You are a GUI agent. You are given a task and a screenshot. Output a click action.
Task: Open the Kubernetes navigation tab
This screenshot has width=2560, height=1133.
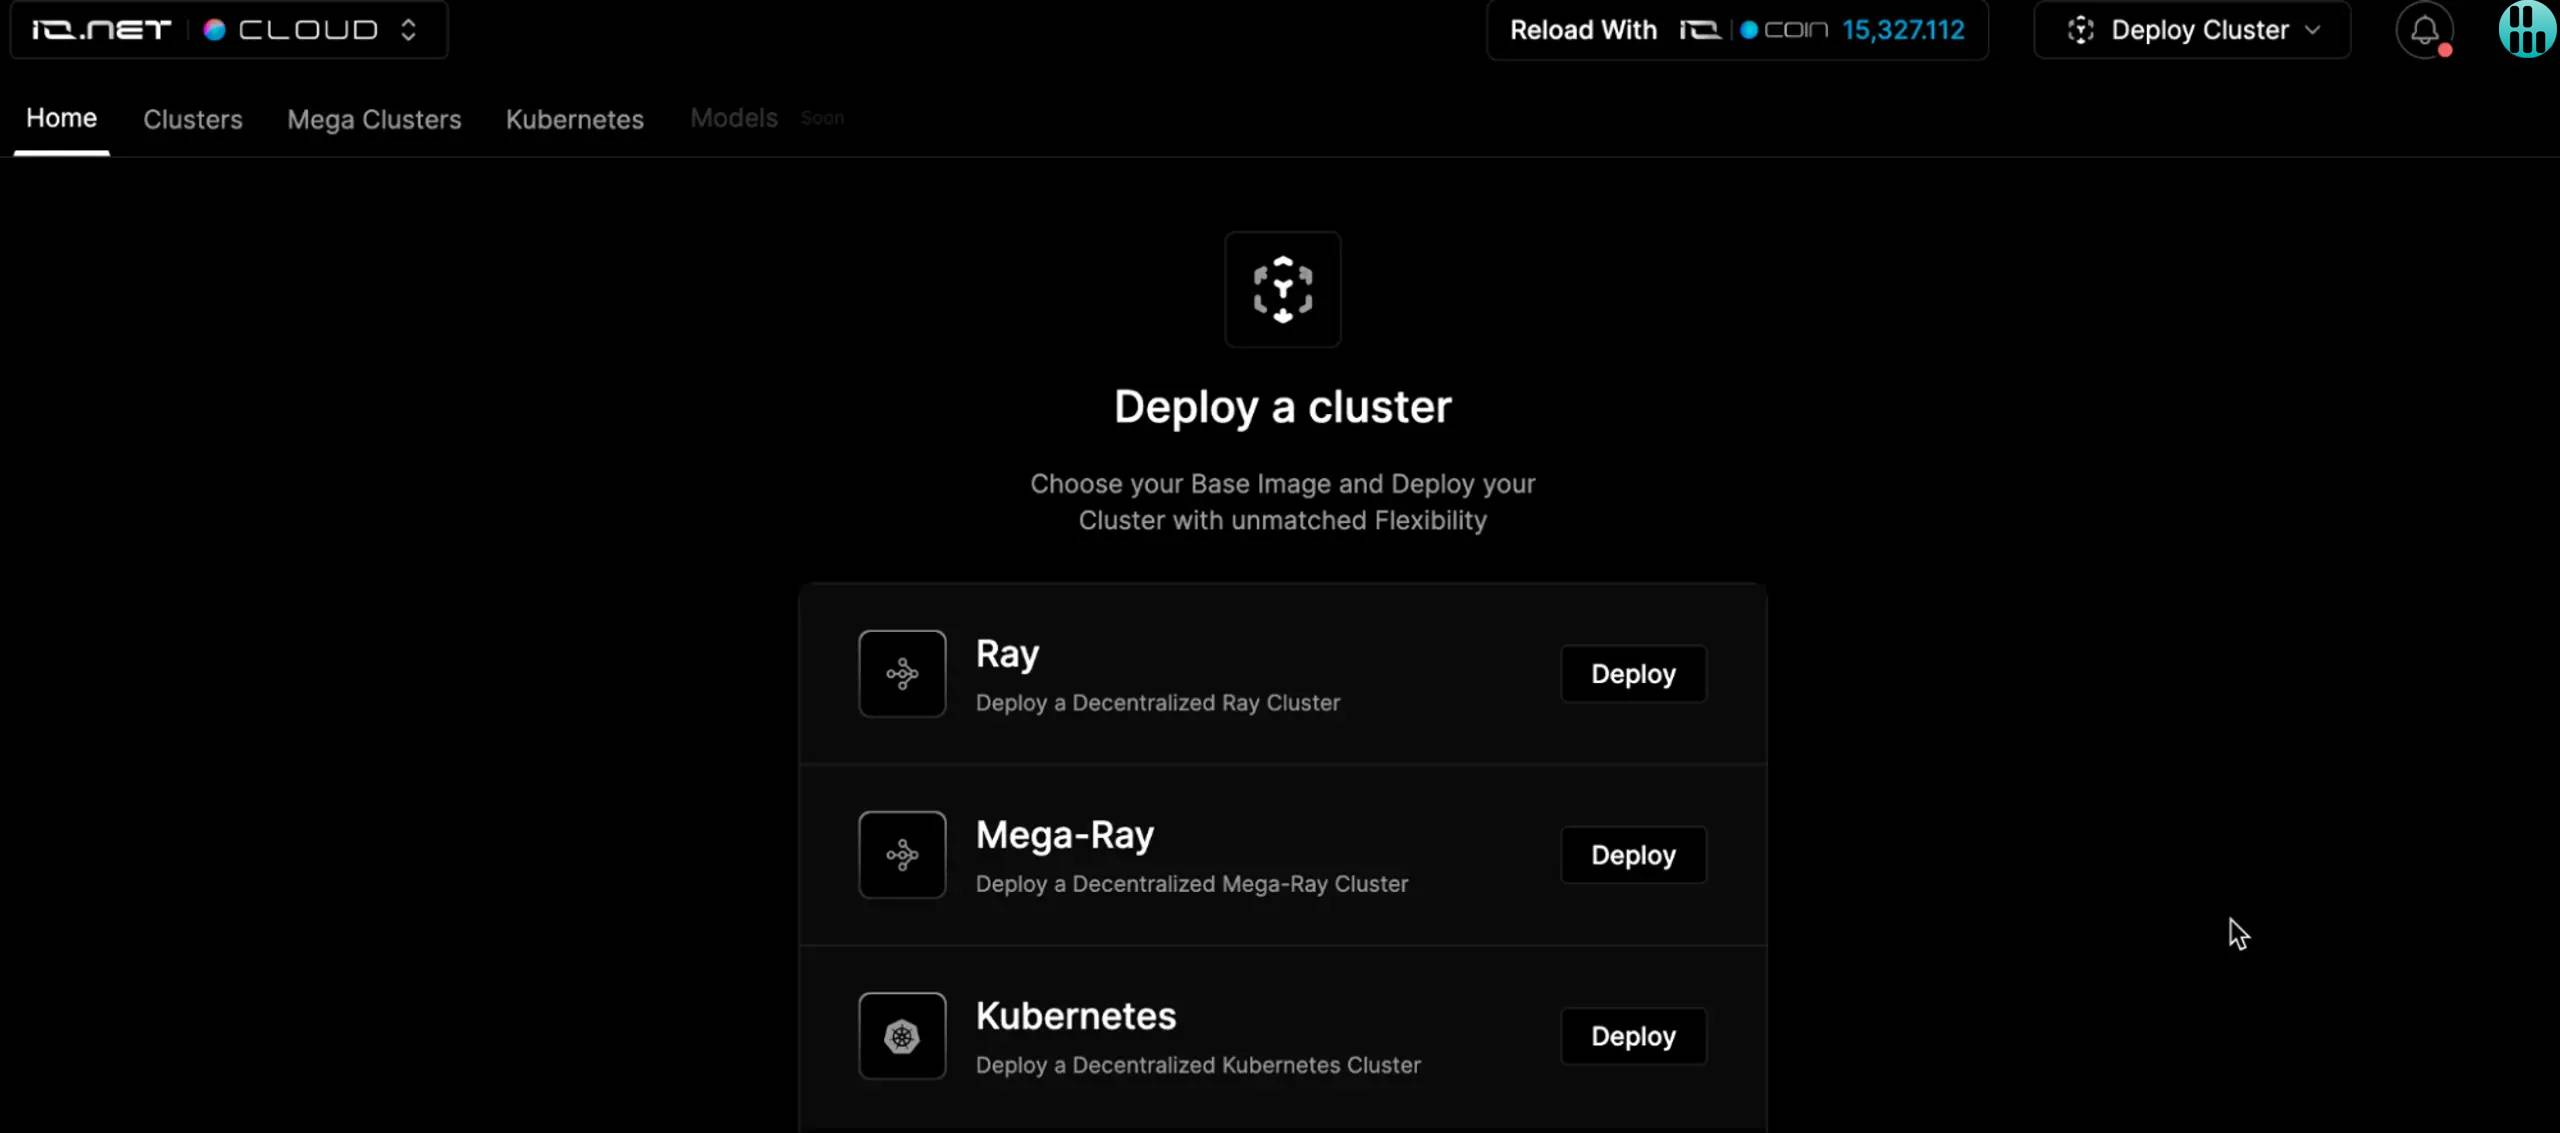click(575, 118)
